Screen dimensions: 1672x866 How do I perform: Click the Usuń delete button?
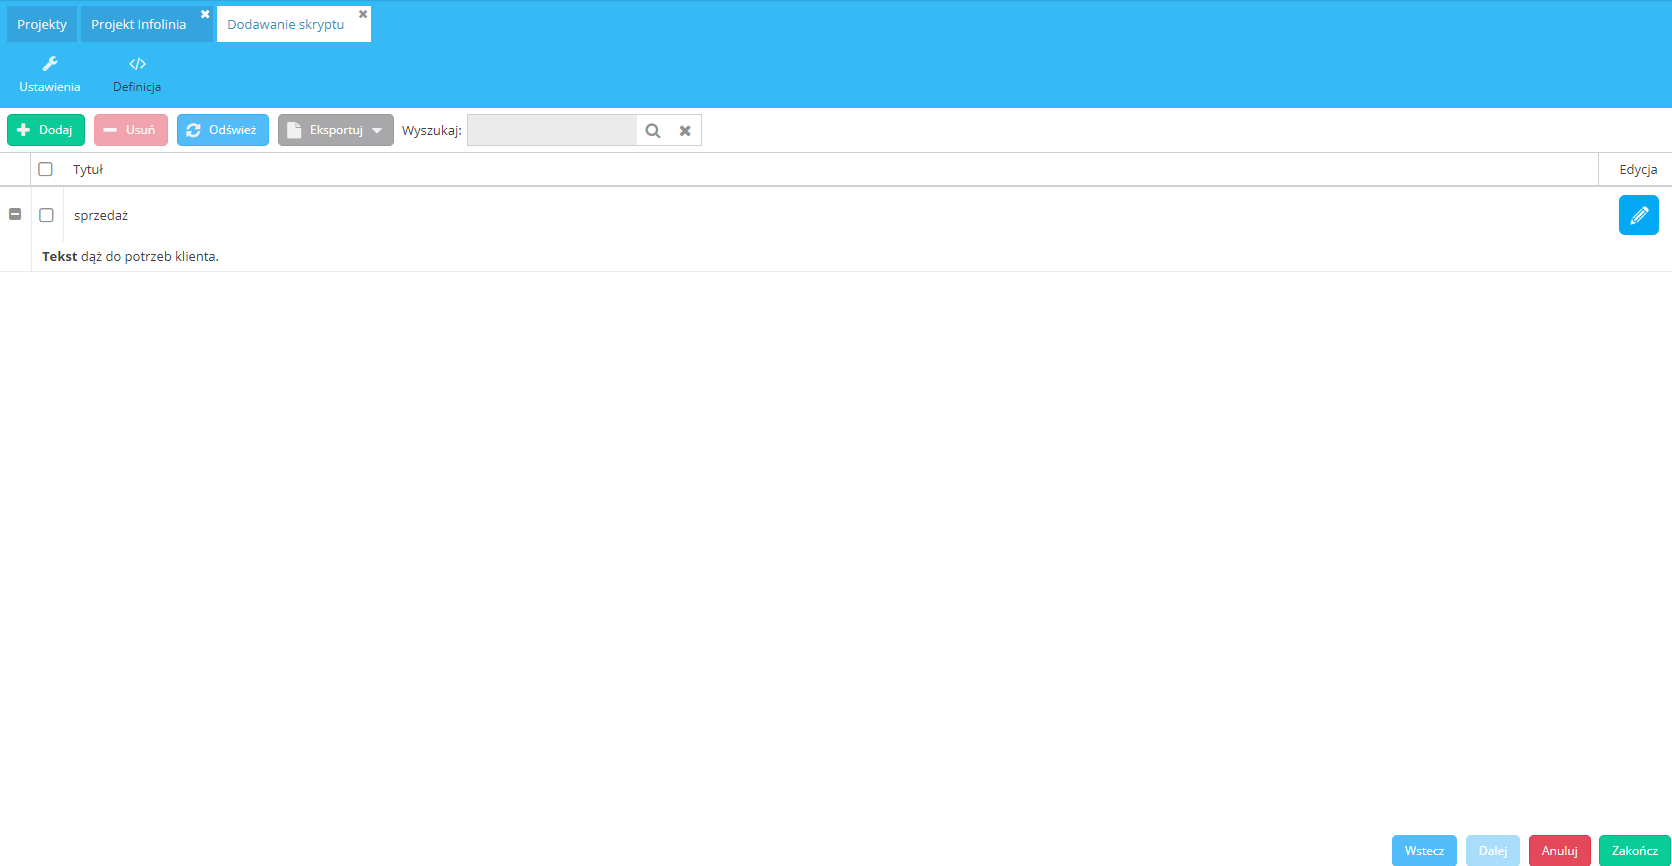[131, 130]
